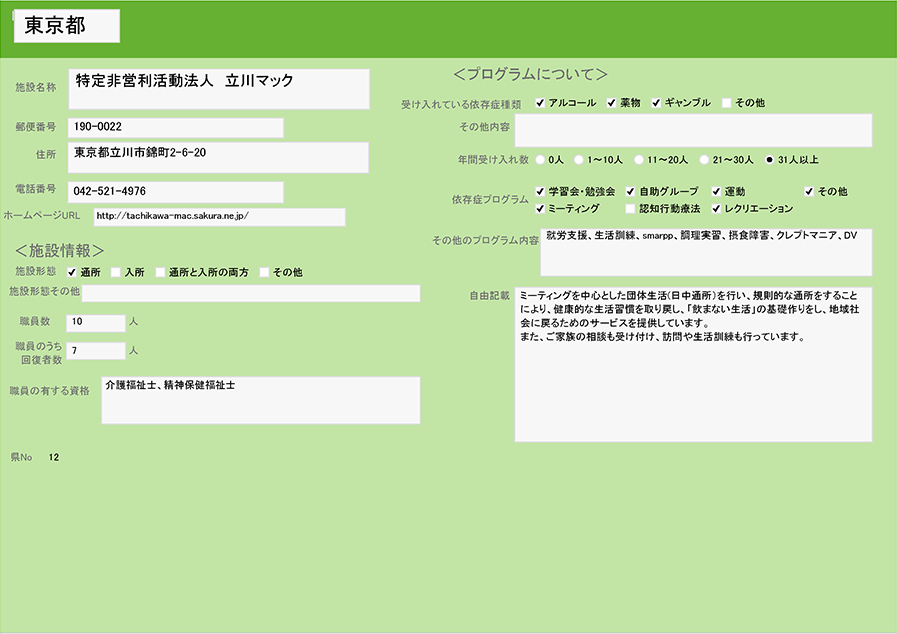This screenshot has width=897, height=634.
Task: Enable the 認知行動療法 checkbox
Action: pos(630,209)
